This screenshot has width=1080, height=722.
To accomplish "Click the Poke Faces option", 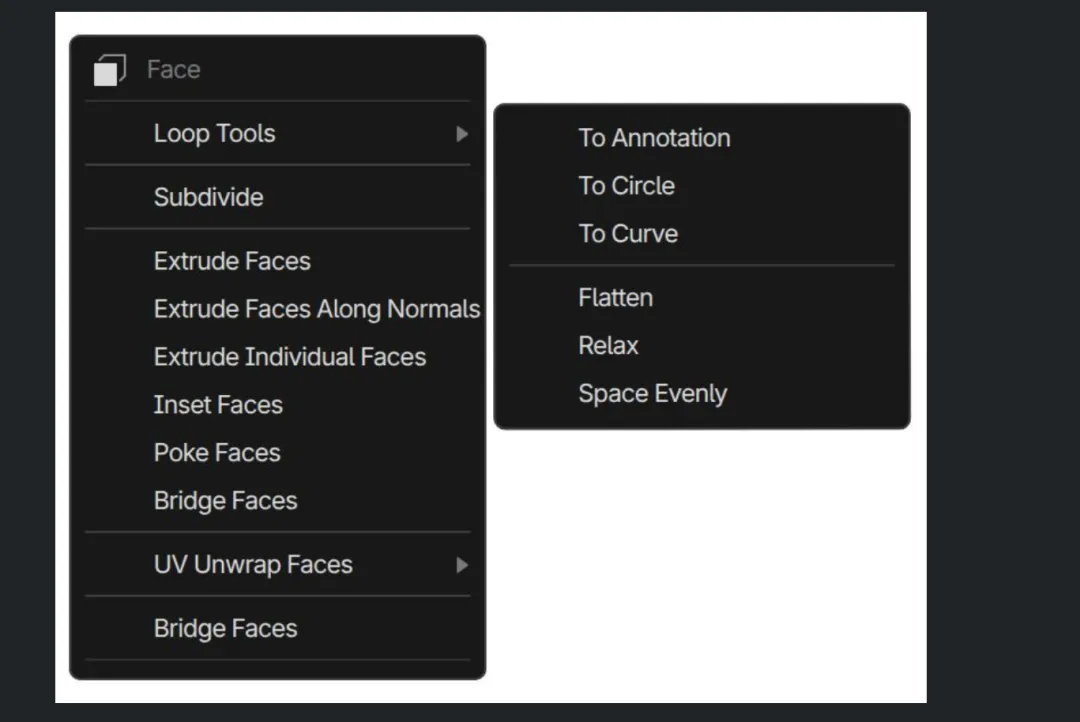I will tap(217, 453).
